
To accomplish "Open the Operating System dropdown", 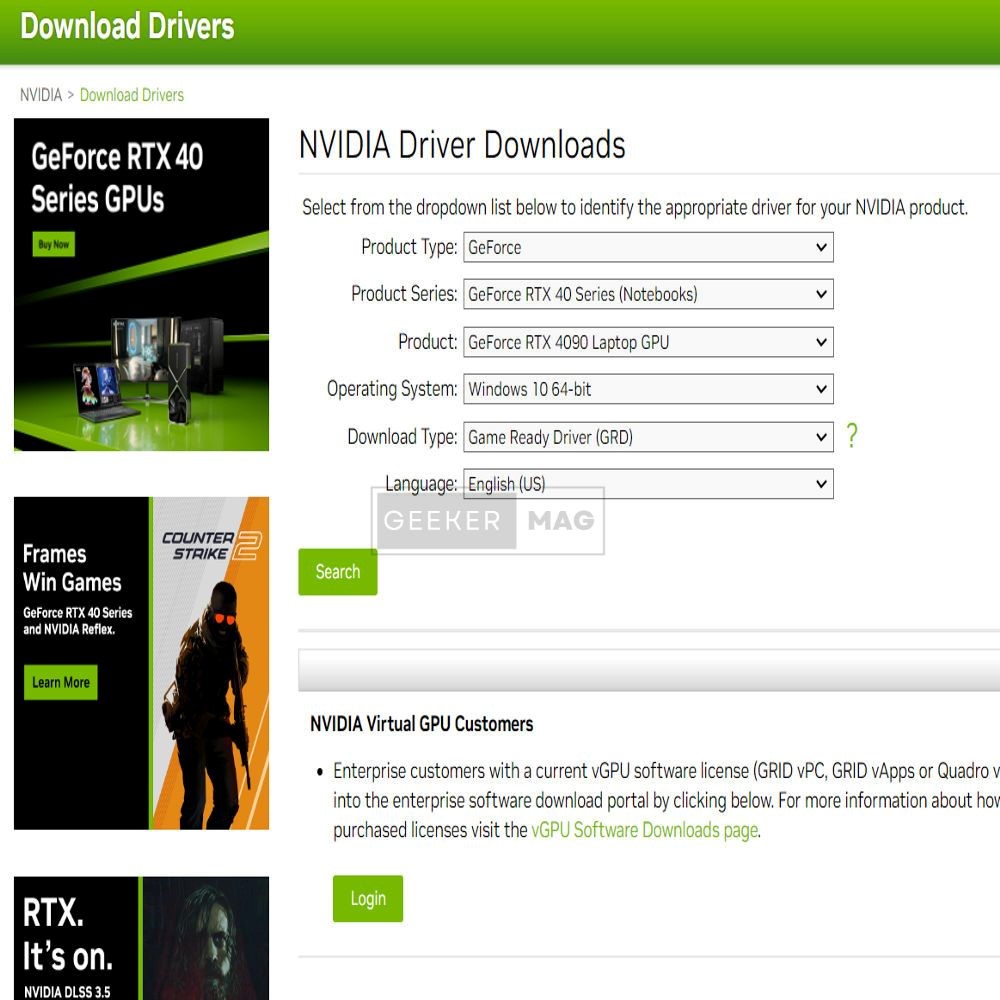I will 648,389.
